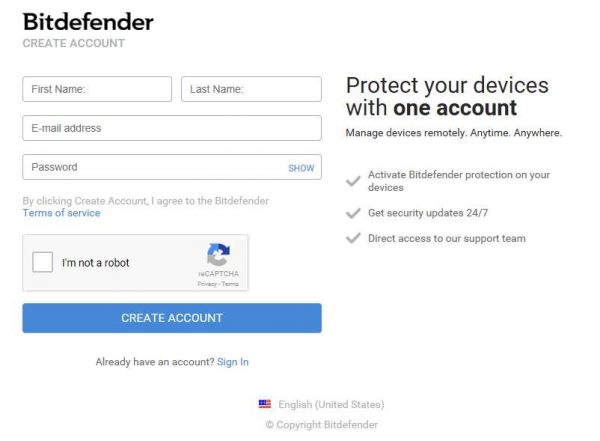
Task: Click checkmark beside Direct access to support
Action: tap(353, 238)
